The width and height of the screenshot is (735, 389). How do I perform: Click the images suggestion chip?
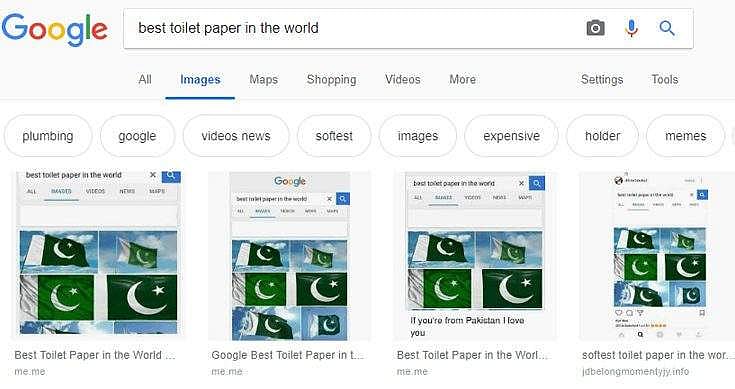(x=418, y=136)
